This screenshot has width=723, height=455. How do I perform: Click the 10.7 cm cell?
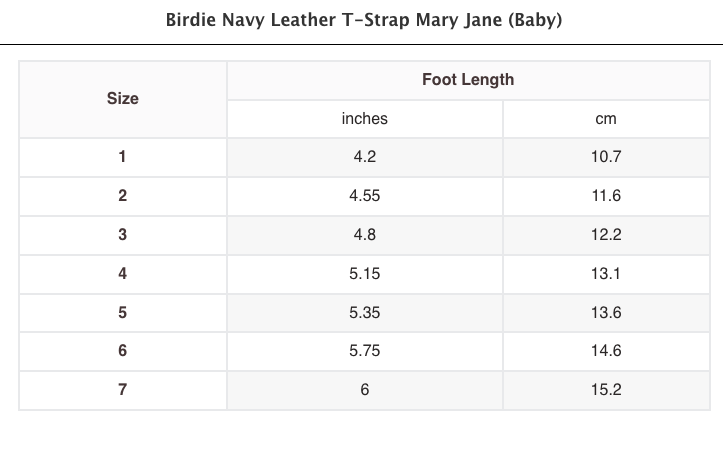[606, 157]
